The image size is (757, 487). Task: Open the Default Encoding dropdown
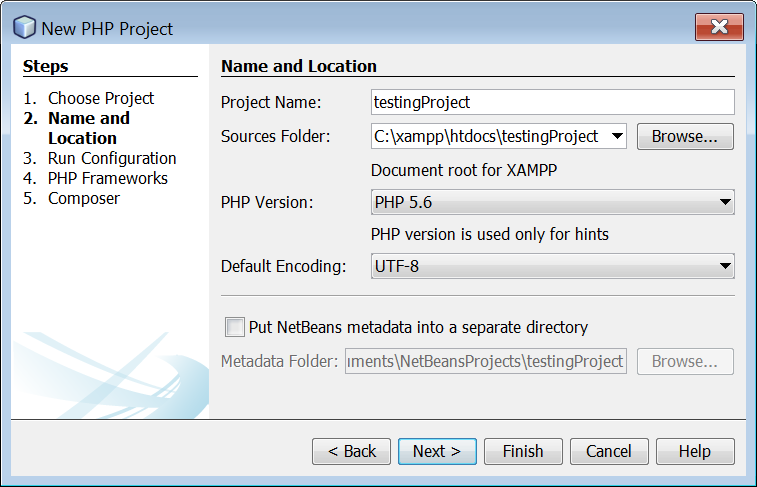pos(553,266)
